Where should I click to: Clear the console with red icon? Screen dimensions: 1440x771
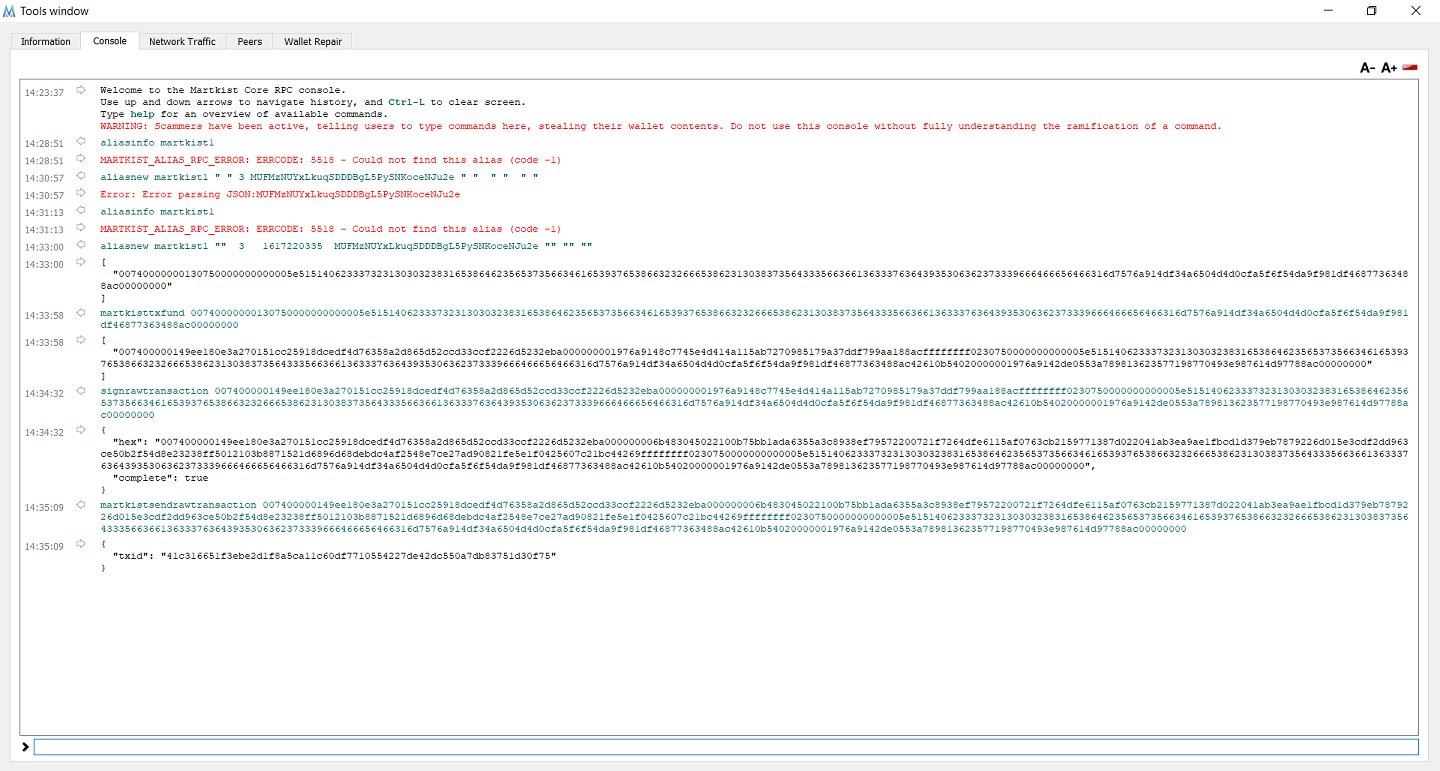[1410, 67]
